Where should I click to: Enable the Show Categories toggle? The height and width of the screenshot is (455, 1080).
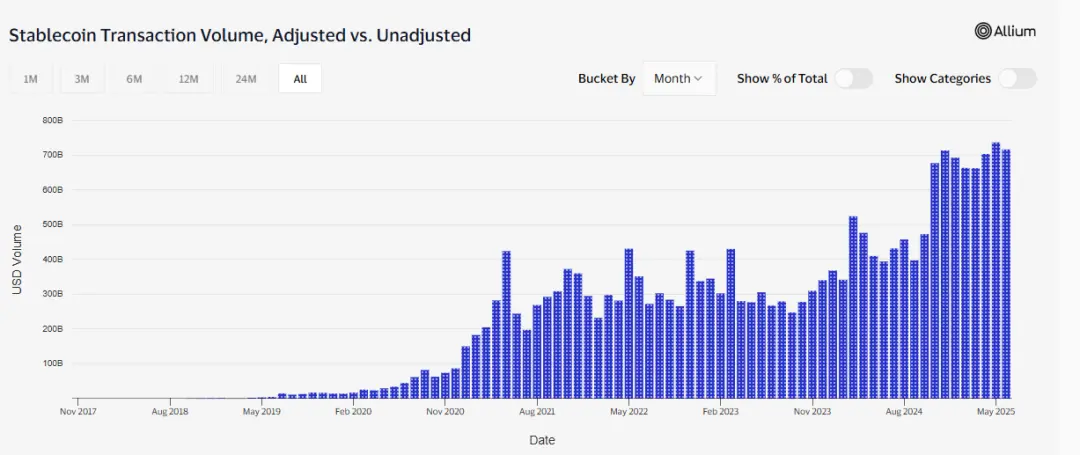pos(1017,78)
